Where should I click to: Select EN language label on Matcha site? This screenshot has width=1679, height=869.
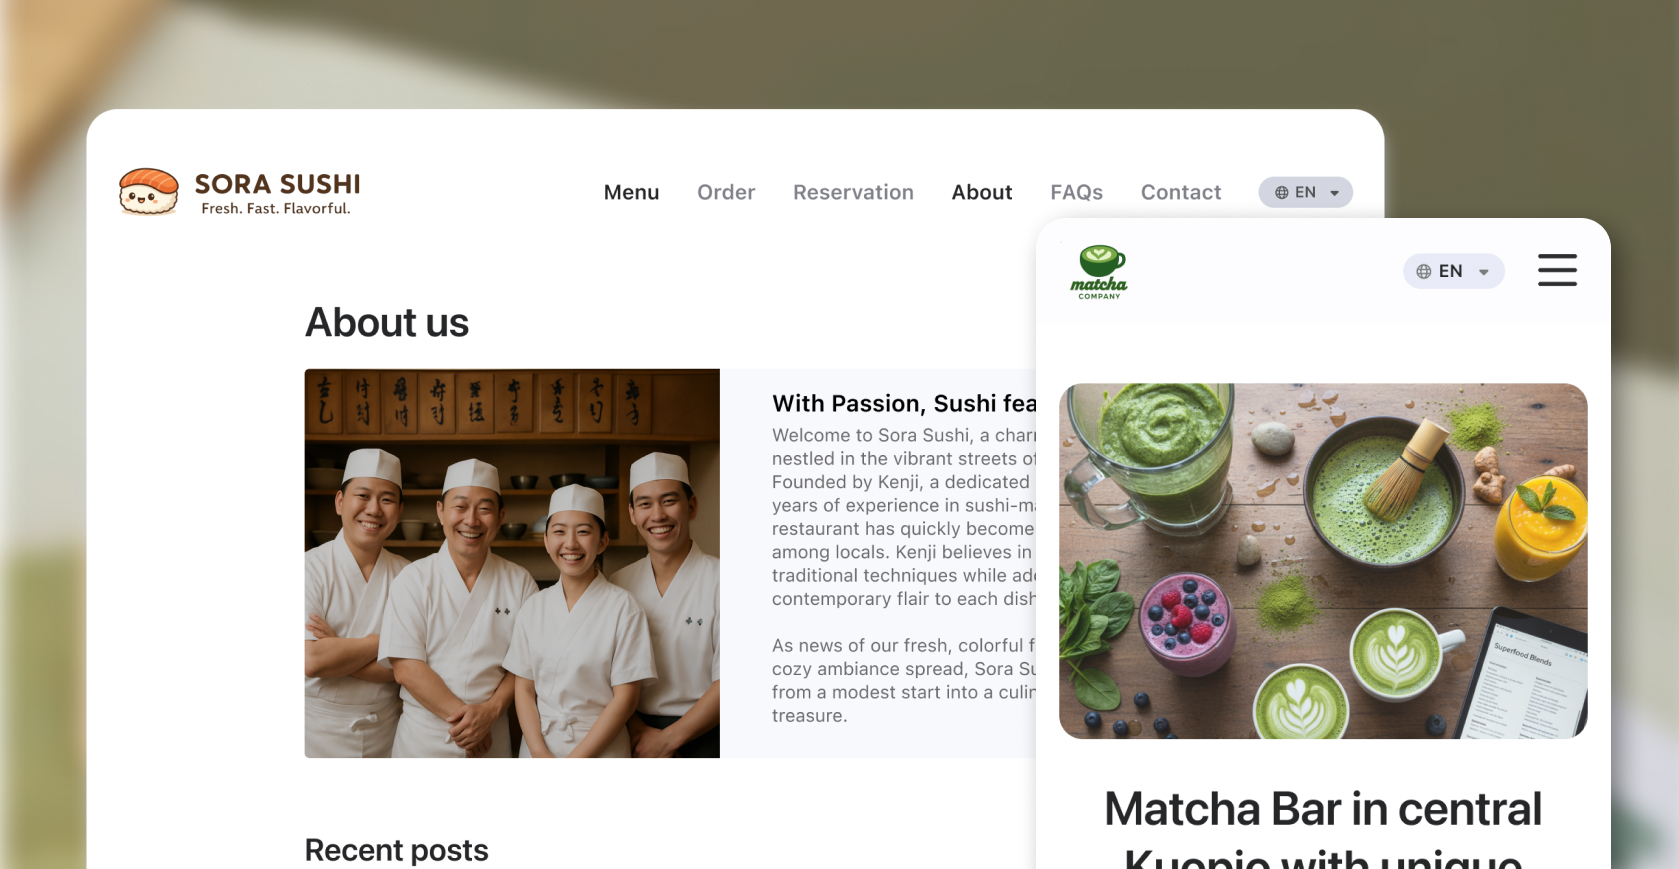[x=1451, y=271]
